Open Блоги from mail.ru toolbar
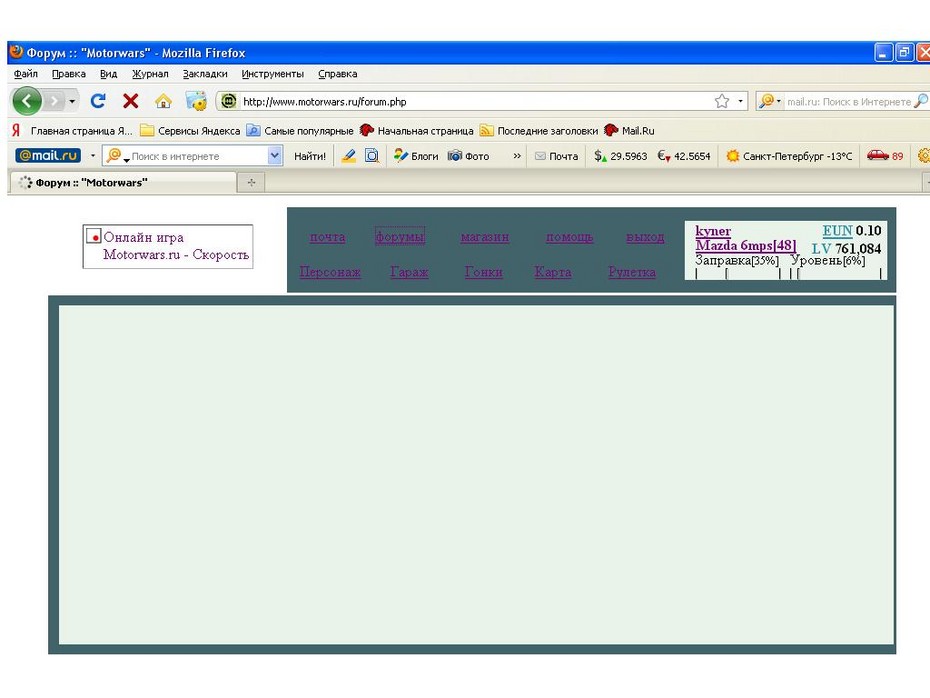 pyautogui.click(x=416, y=156)
